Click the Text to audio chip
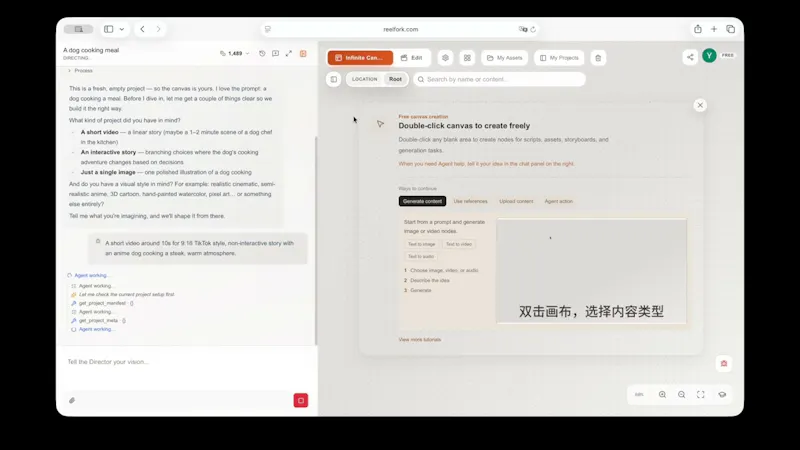This screenshot has width=800, height=450. tap(421, 257)
